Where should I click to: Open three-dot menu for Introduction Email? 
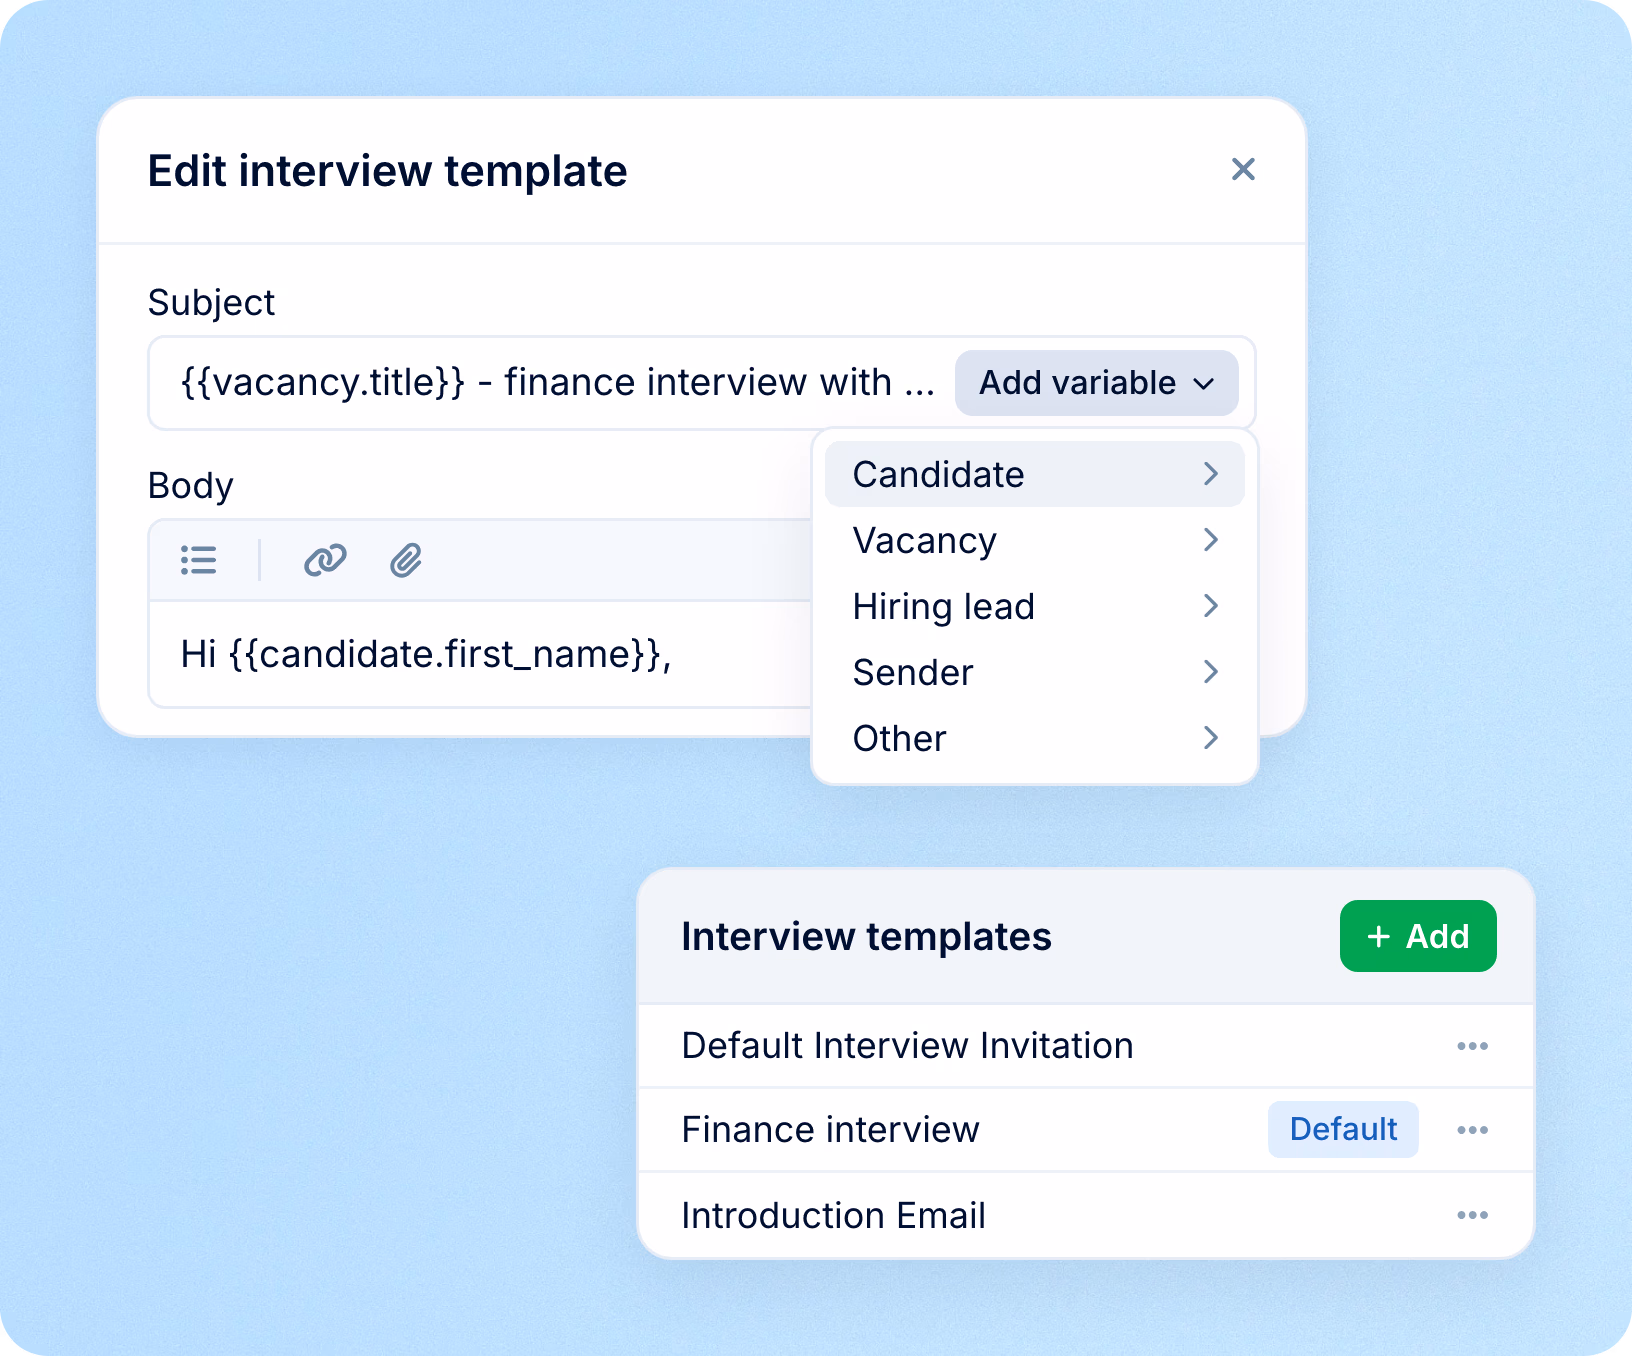coord(1472,1215)
